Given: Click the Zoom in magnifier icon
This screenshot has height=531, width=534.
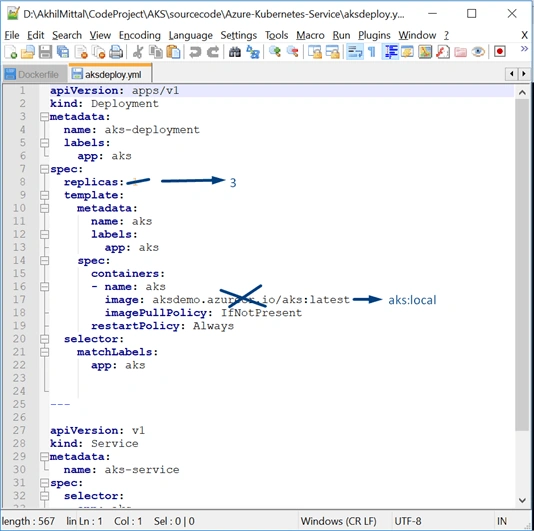Looking at the screenshot, I should [x=275, y=52].
